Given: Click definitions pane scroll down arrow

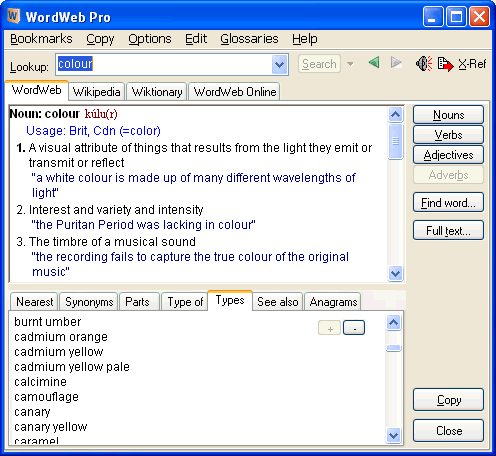Looking at the screenshot, I should [x=395, y=273].
